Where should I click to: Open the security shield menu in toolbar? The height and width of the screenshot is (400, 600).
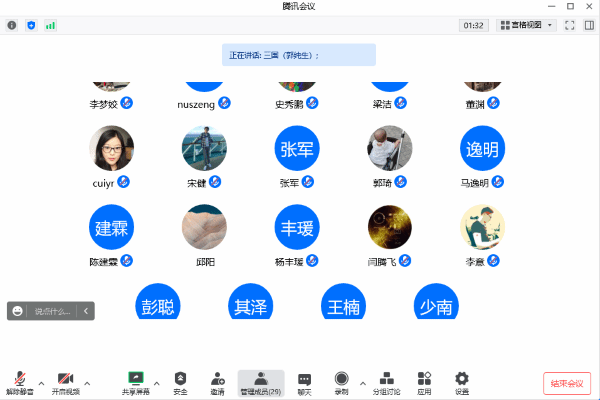click(x=180, y=381)
